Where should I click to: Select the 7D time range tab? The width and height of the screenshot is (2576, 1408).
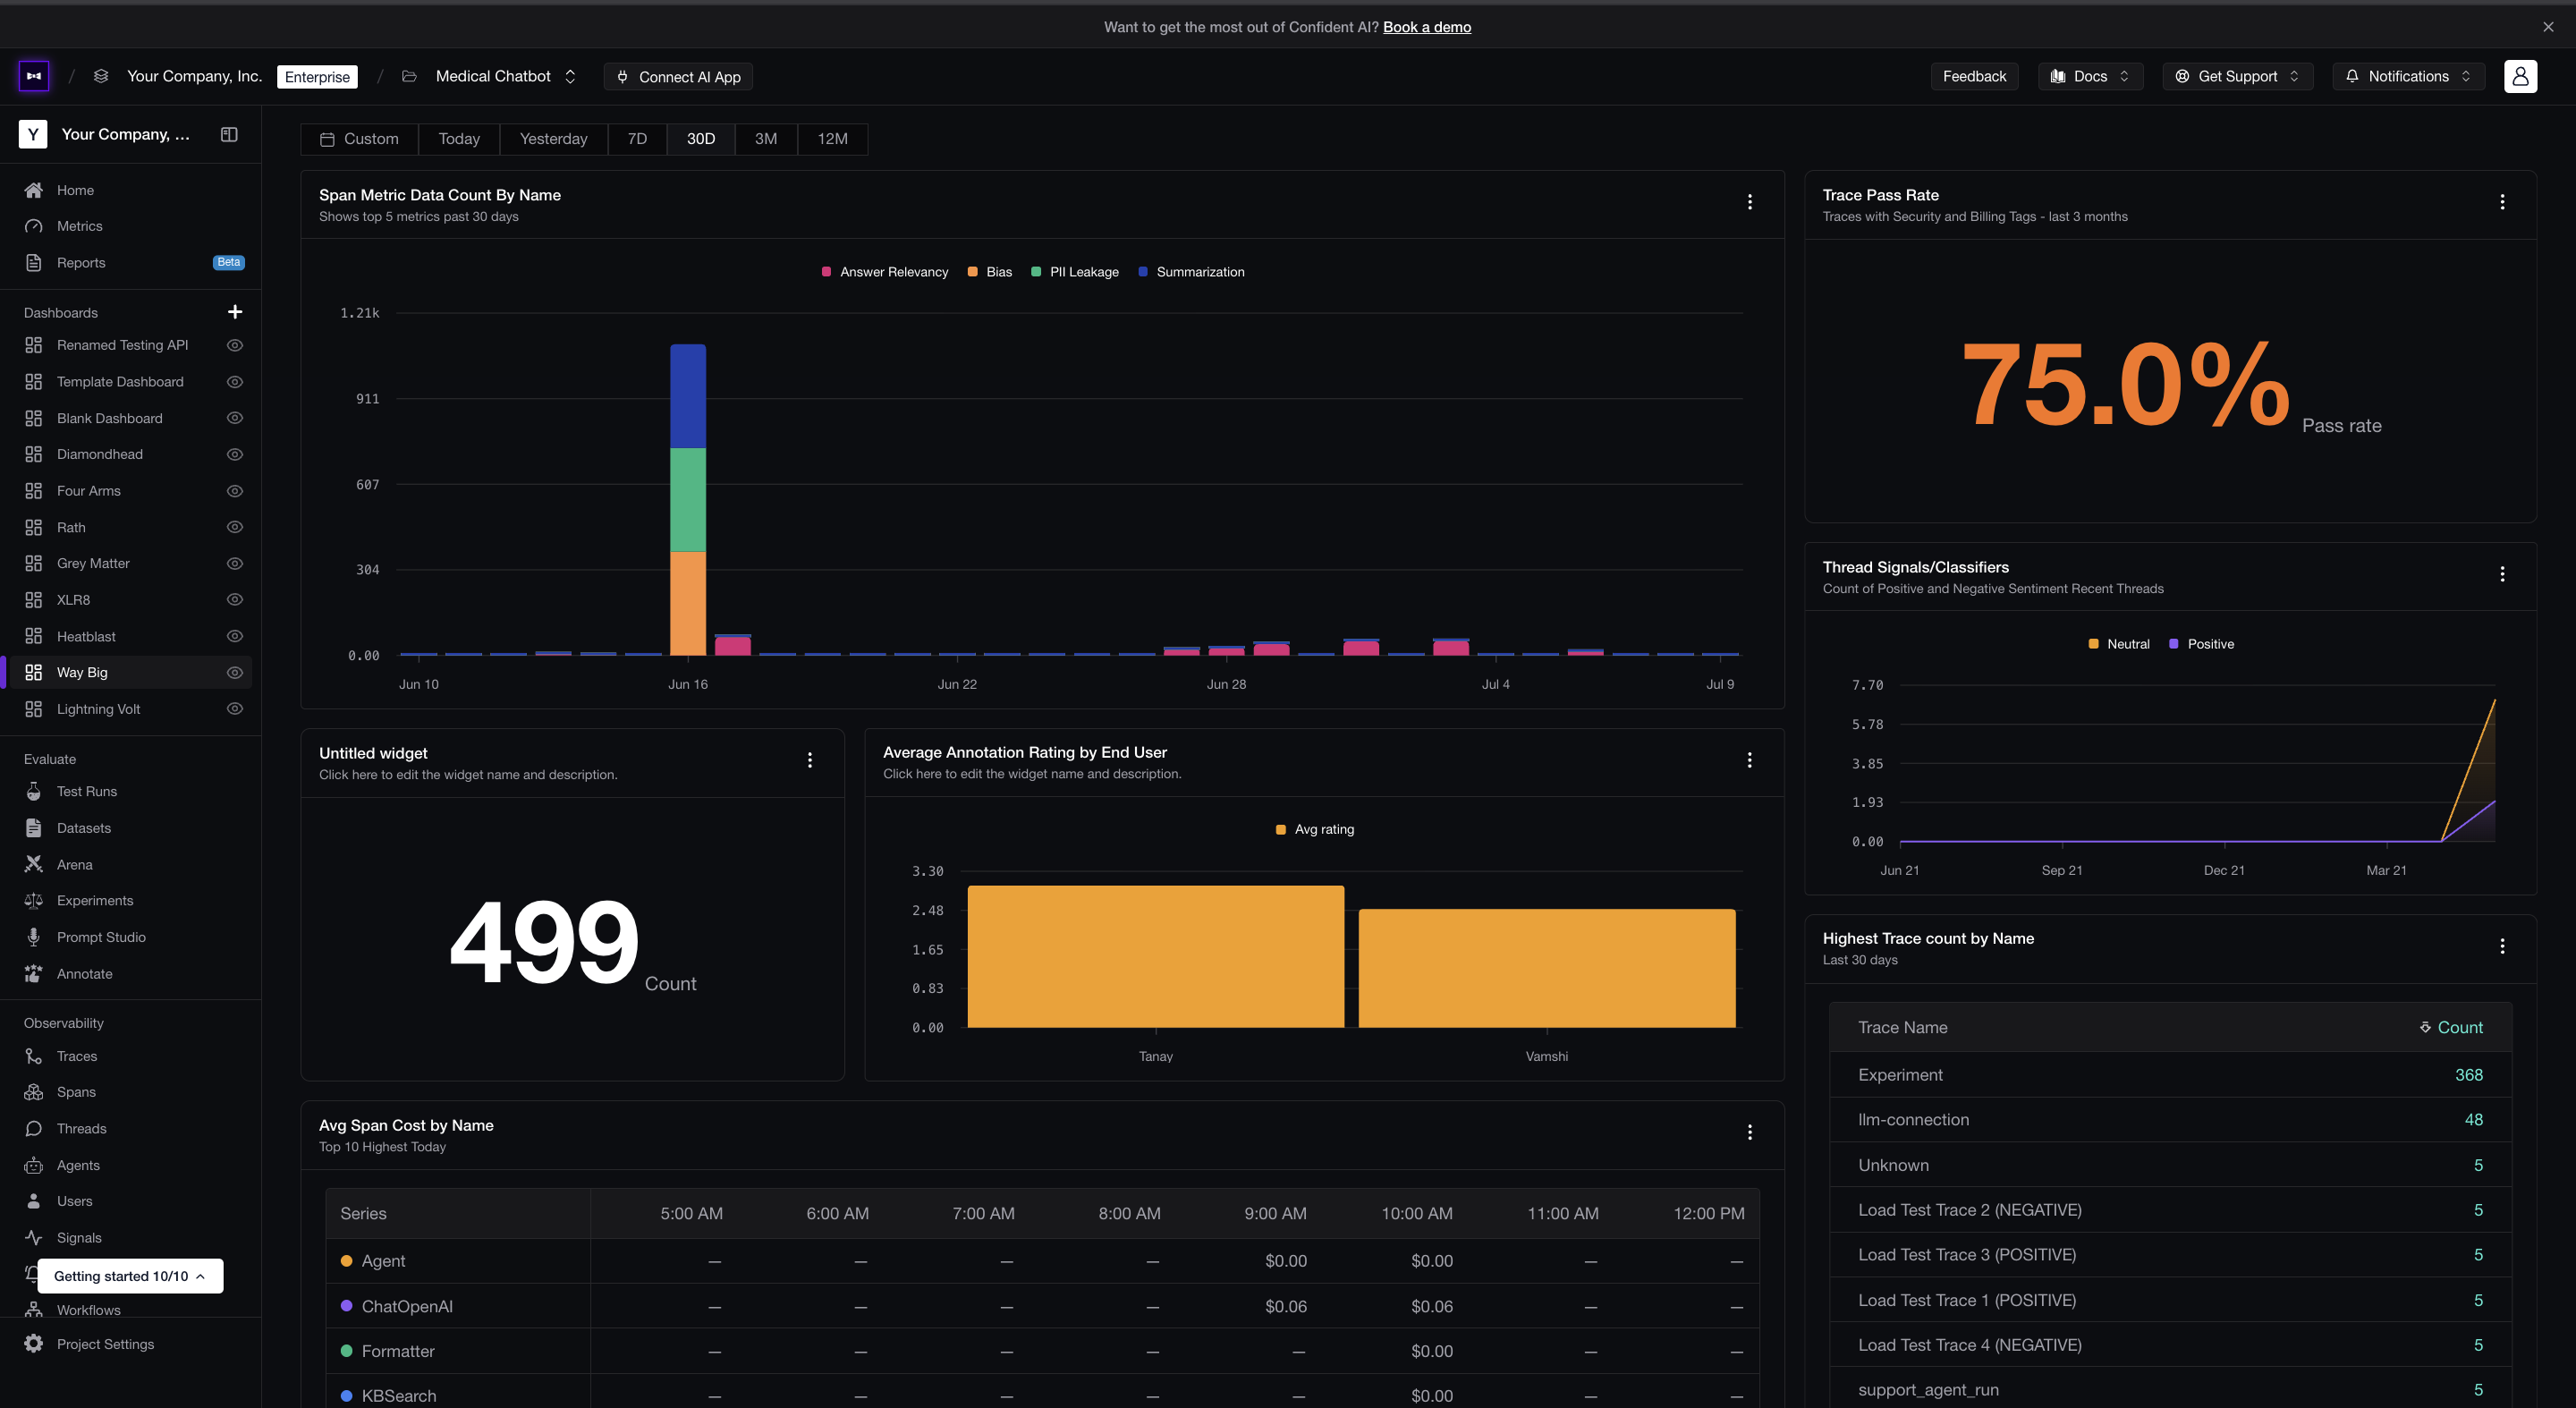(x=637, y=139)
